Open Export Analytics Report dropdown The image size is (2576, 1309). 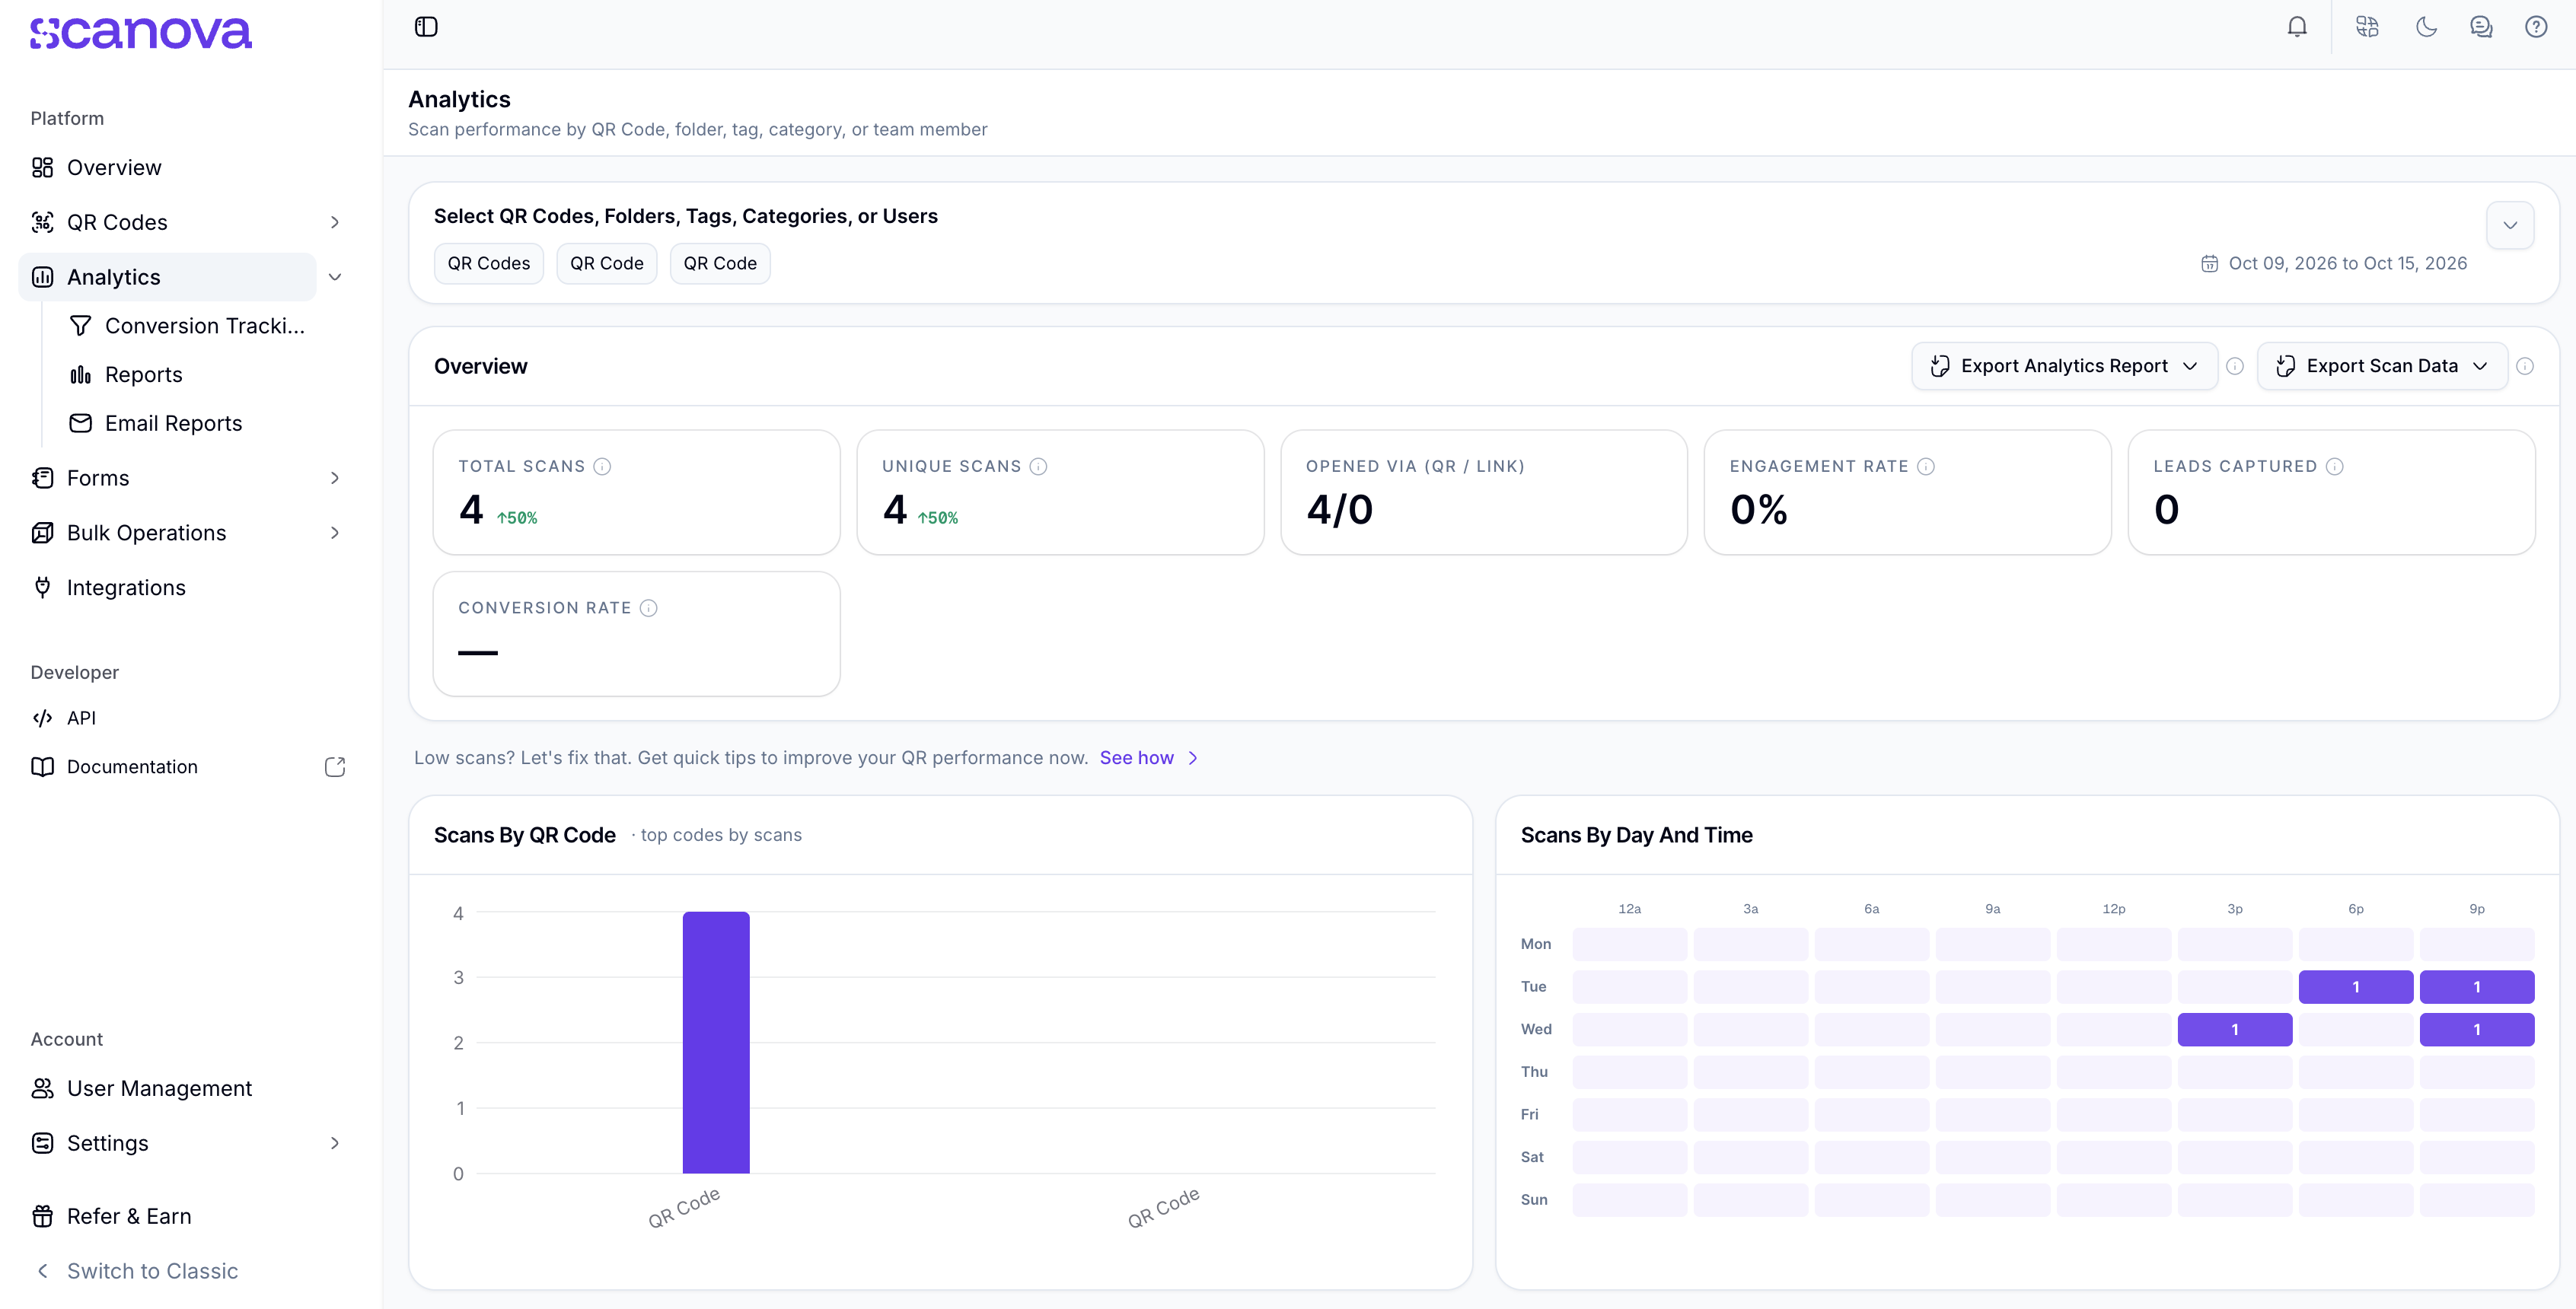pyautogui.click(x=2064, y=366)
